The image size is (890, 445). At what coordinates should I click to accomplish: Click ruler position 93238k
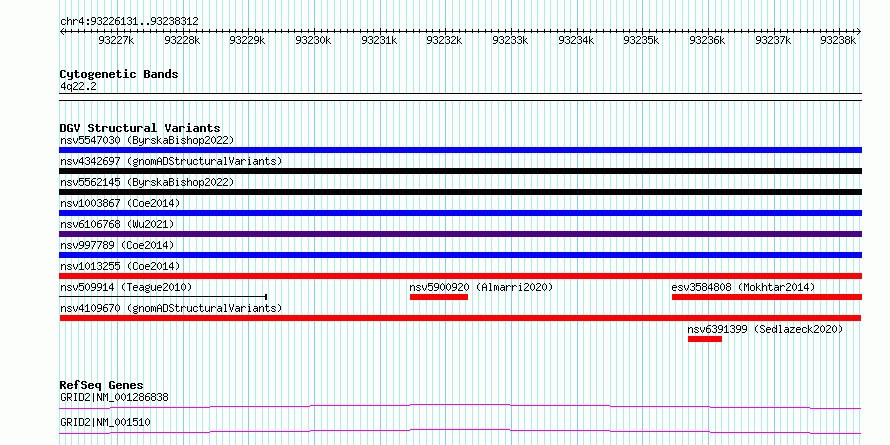(838, 40)
